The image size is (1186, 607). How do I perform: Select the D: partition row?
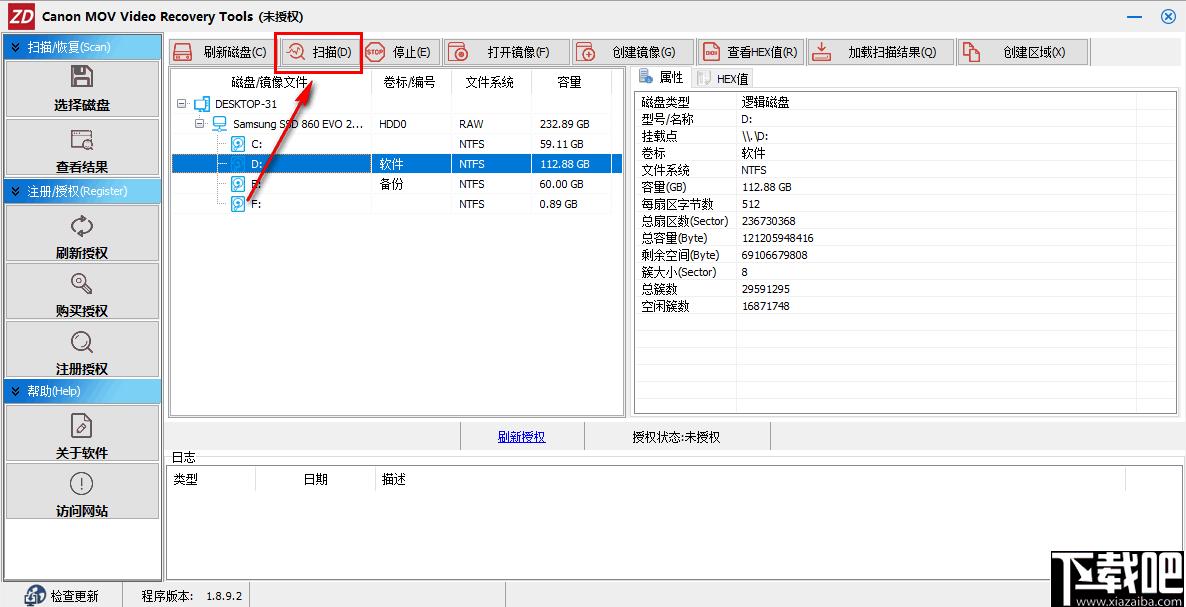click(x=396, y=163)
